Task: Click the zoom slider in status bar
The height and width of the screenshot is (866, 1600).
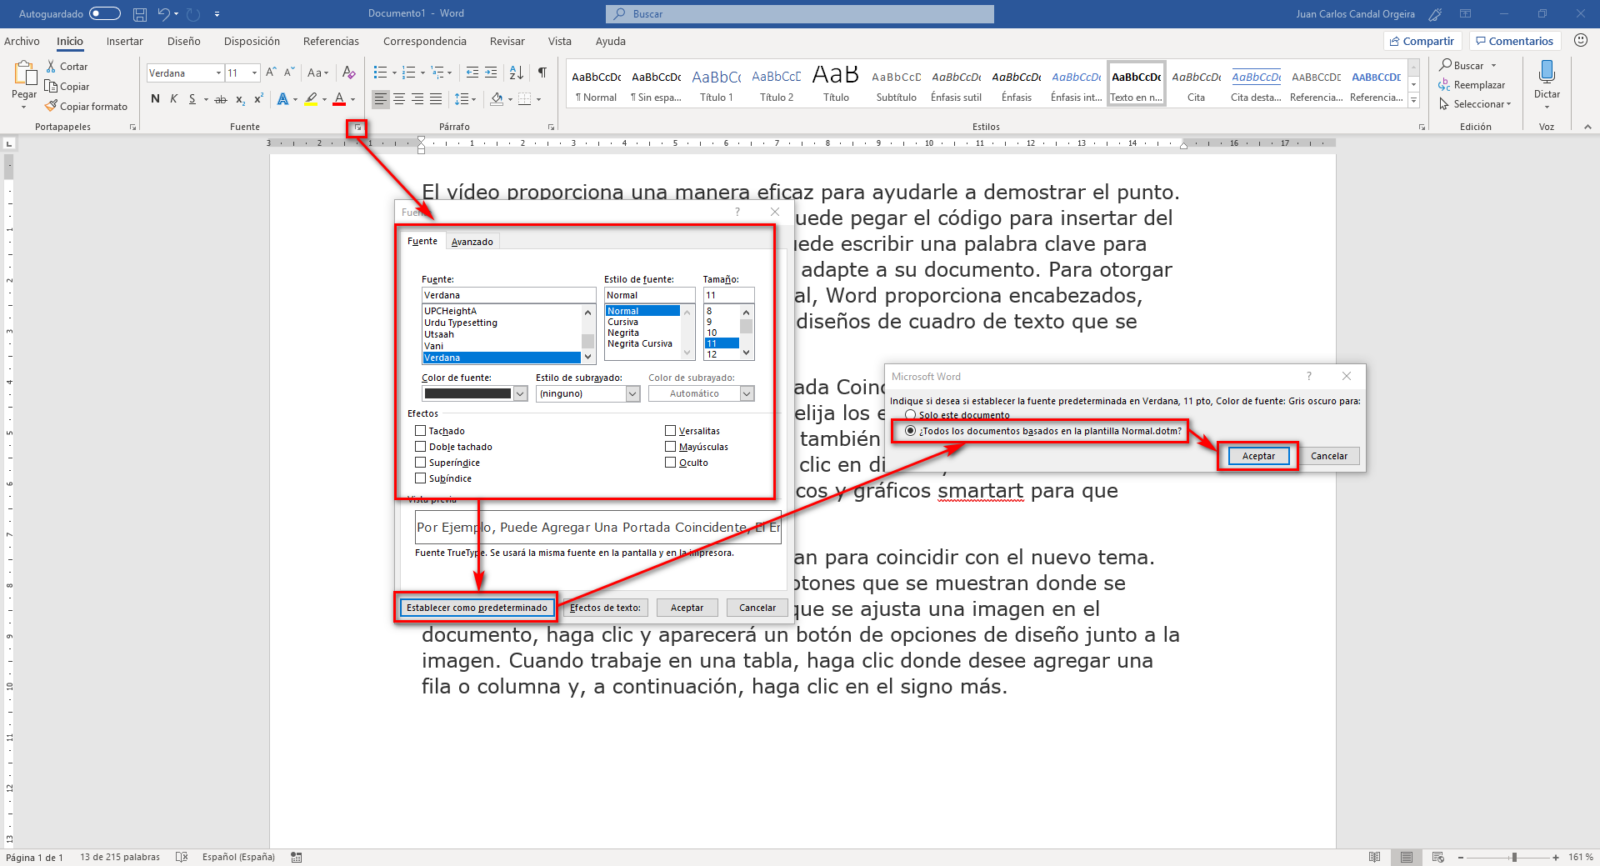Action: 1514,857
